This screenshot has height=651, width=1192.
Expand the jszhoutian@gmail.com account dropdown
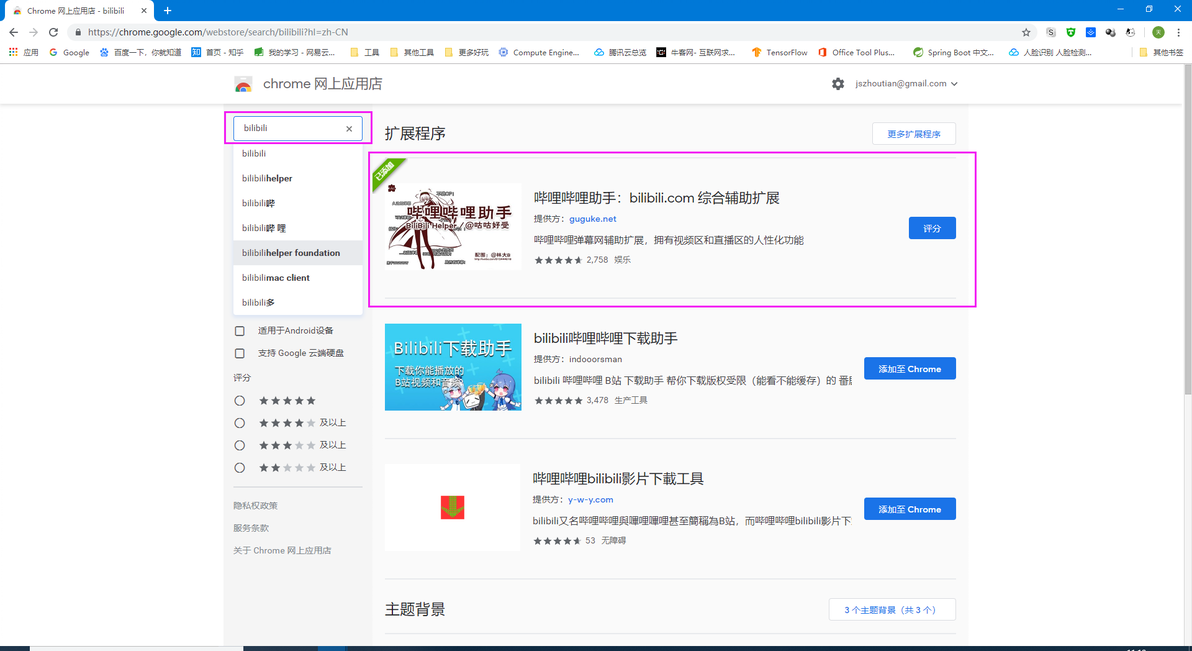click(x=906, y=84)
